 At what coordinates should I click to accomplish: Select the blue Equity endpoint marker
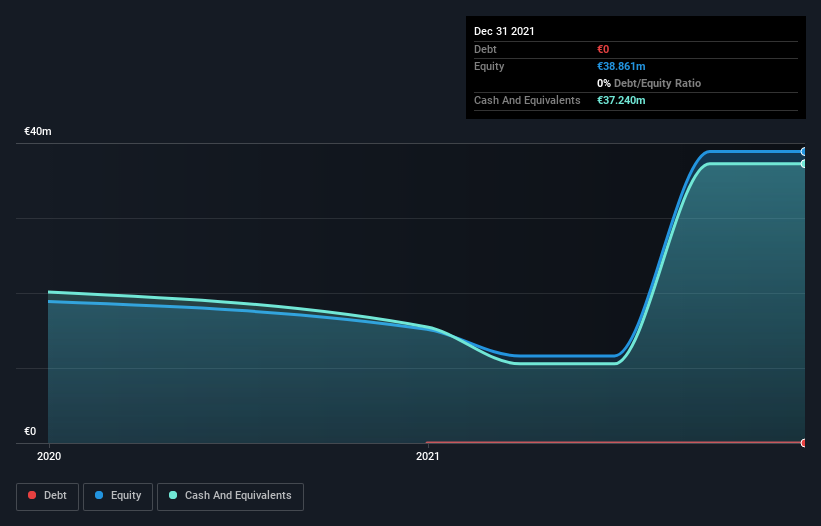(804, 152)
